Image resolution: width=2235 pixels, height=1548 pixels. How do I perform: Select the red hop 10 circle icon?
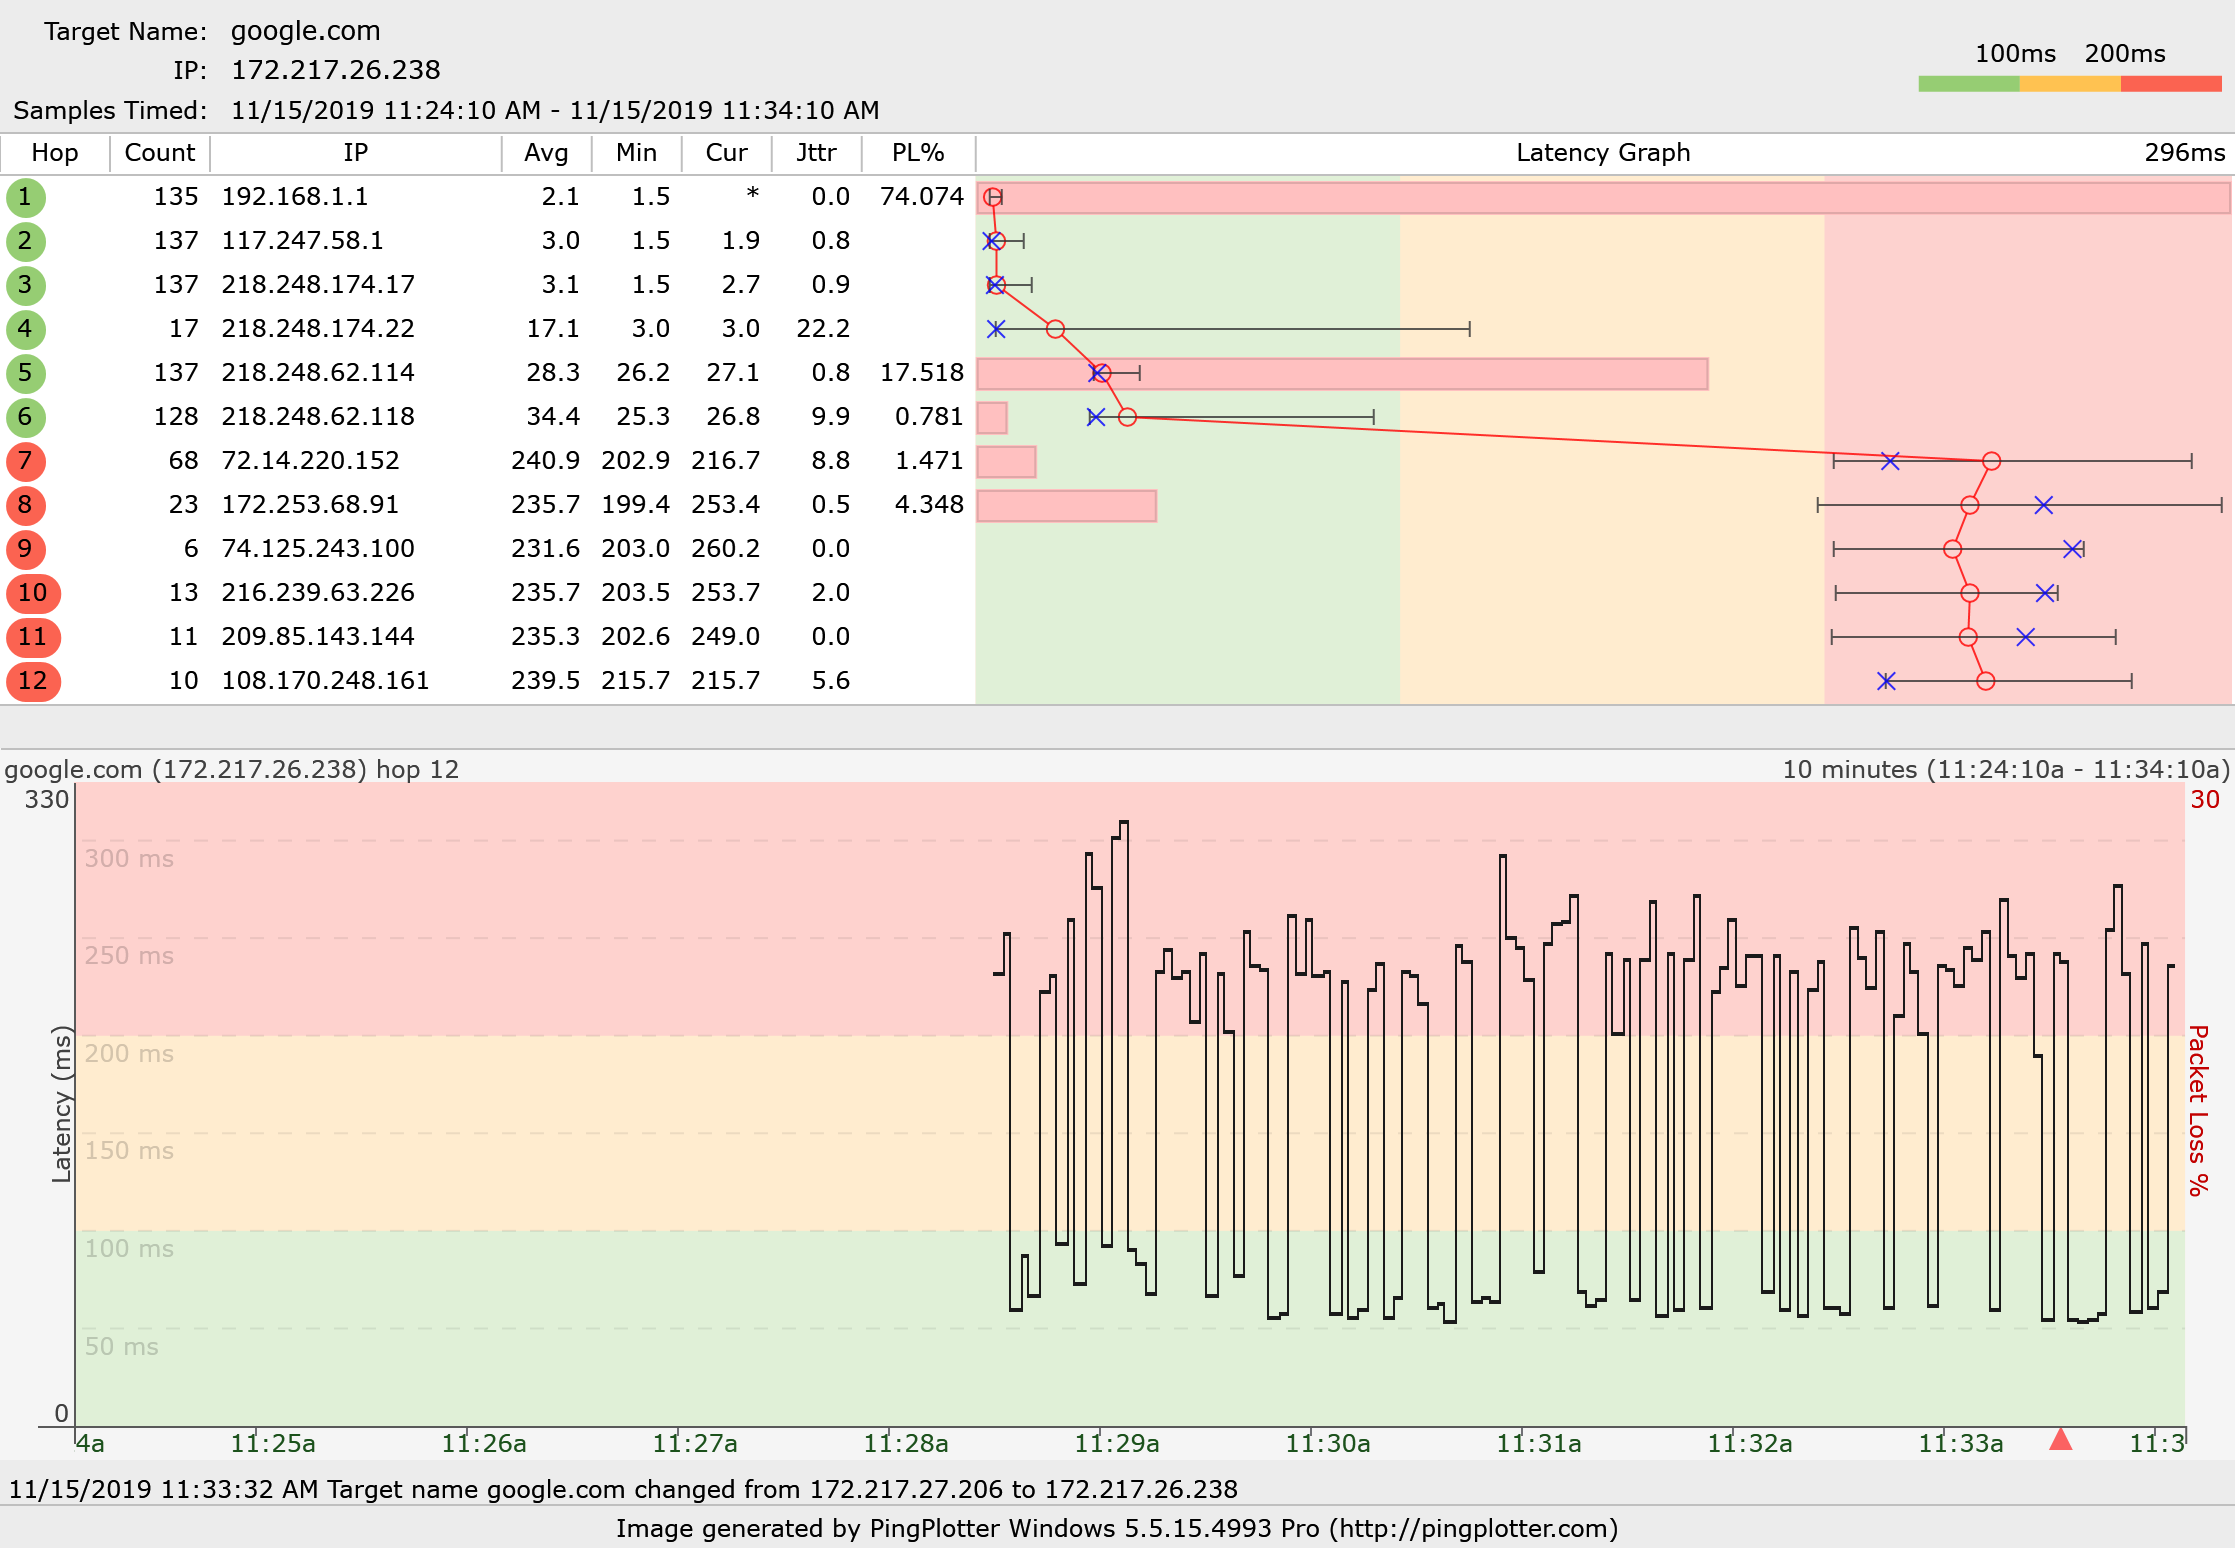pos(33,593)
